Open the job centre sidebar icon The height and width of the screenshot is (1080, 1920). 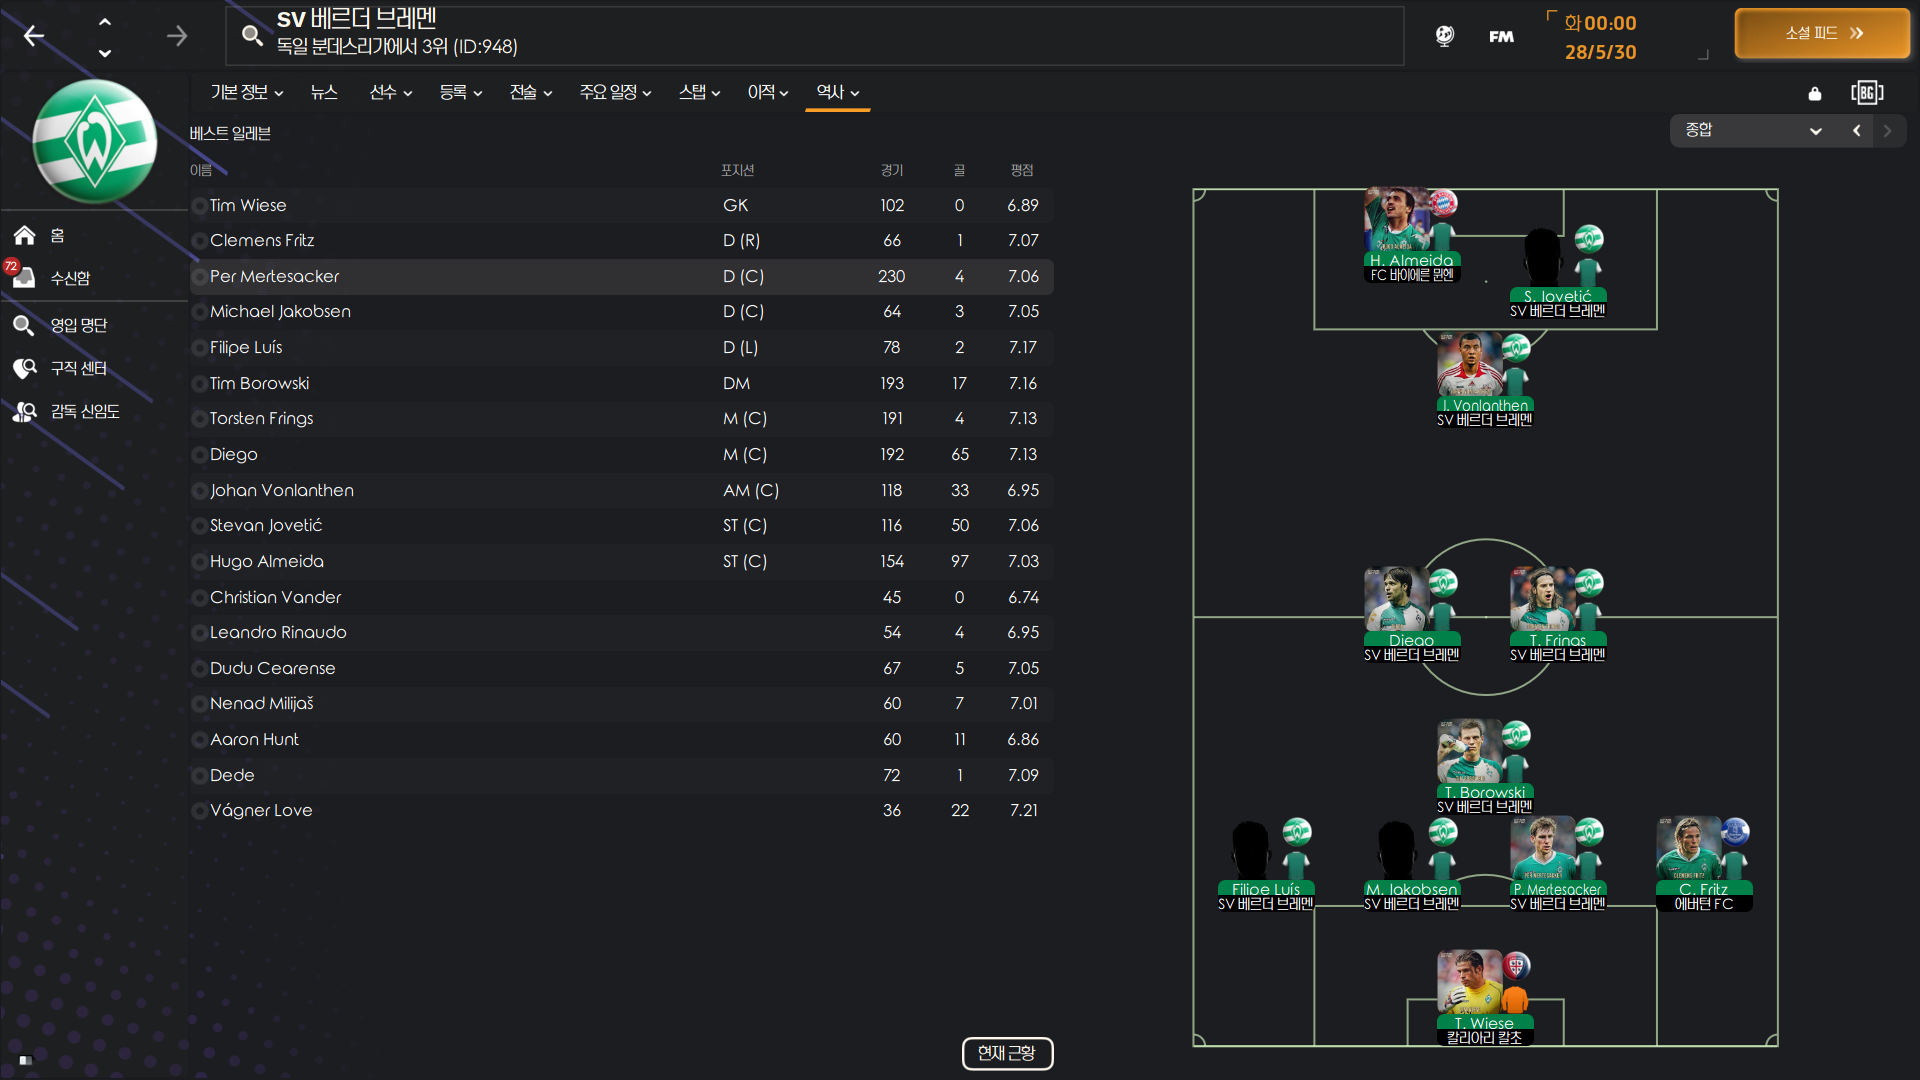click(24, 368)
